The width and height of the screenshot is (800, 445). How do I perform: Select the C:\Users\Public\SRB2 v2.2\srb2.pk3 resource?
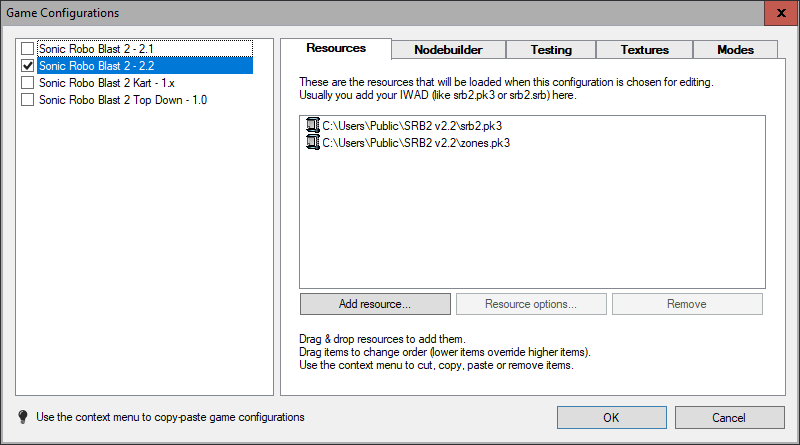[412, 126]
